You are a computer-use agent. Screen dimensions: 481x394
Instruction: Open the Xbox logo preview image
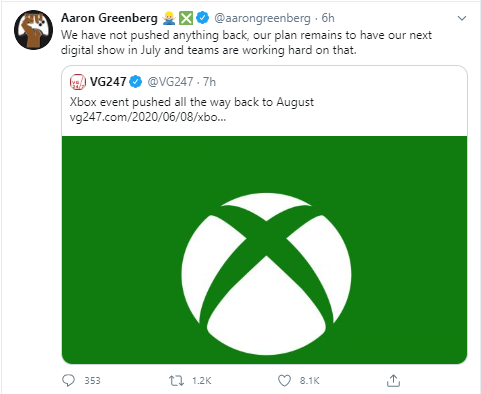[264, 250]
